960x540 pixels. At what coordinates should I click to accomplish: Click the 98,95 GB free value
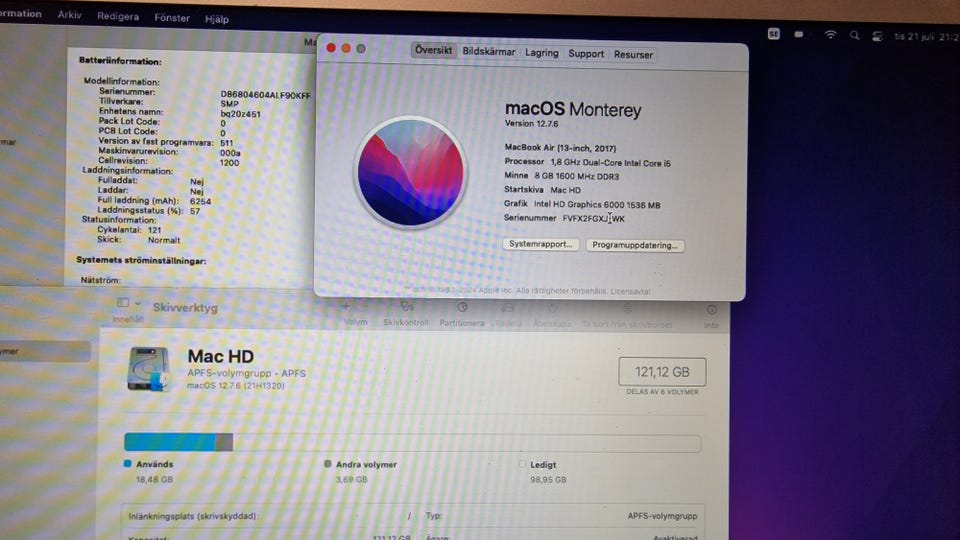point(548,480)
